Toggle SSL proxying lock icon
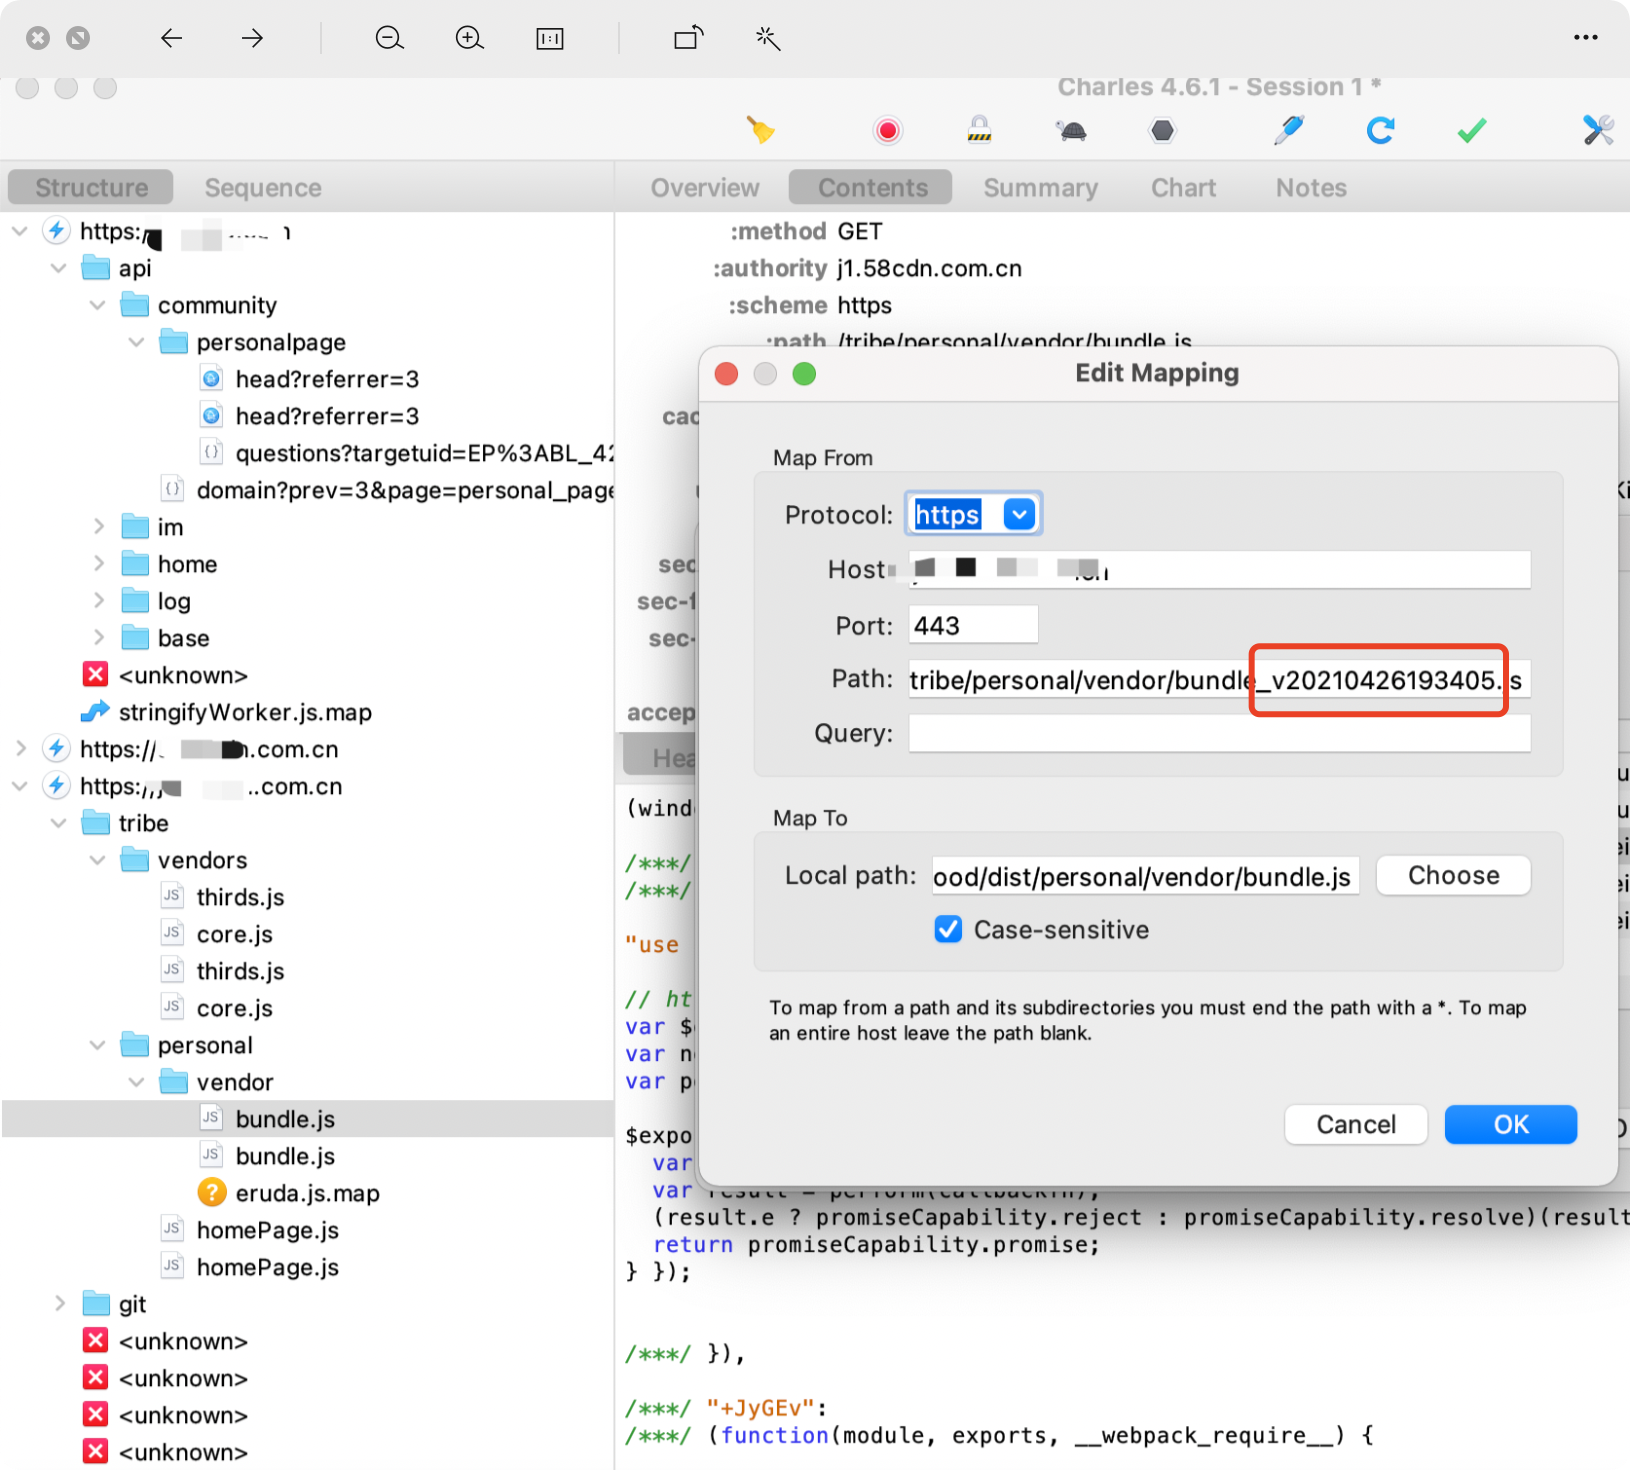 coord(979,129)
